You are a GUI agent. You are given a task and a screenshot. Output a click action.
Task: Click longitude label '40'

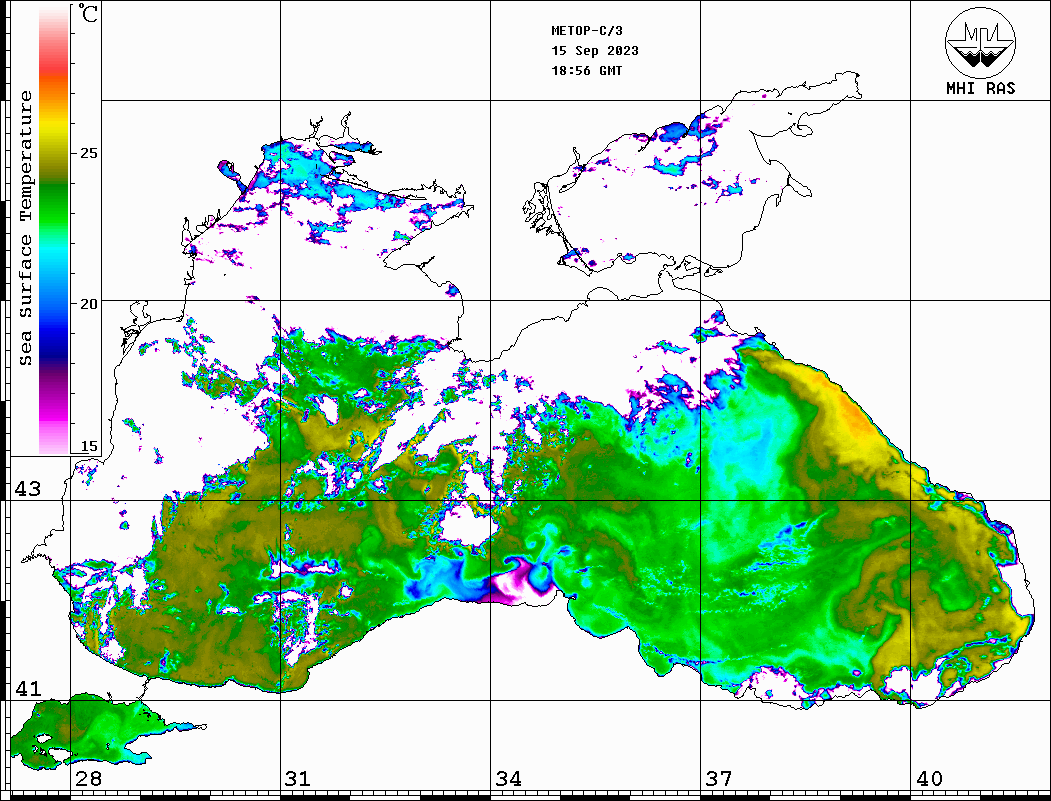(x=929, y=779)
